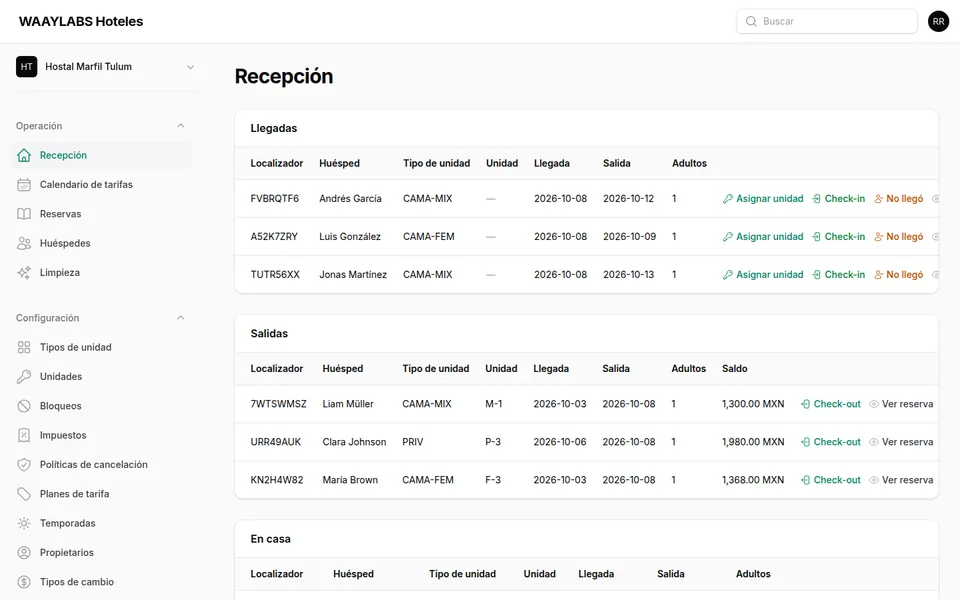Click the Calendario de tarifas calendar icon

pos(24,185)
